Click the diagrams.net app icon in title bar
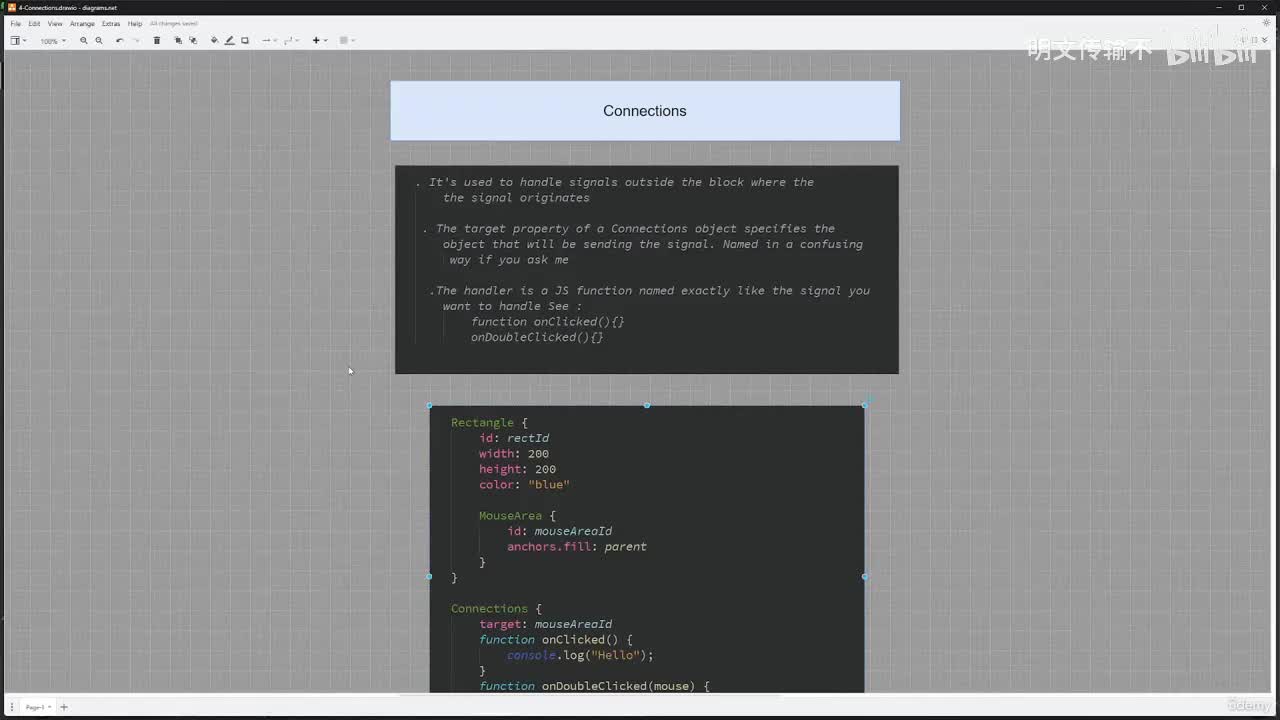The width and height of the screenshot is (1280, 720). tap(12, 7)
